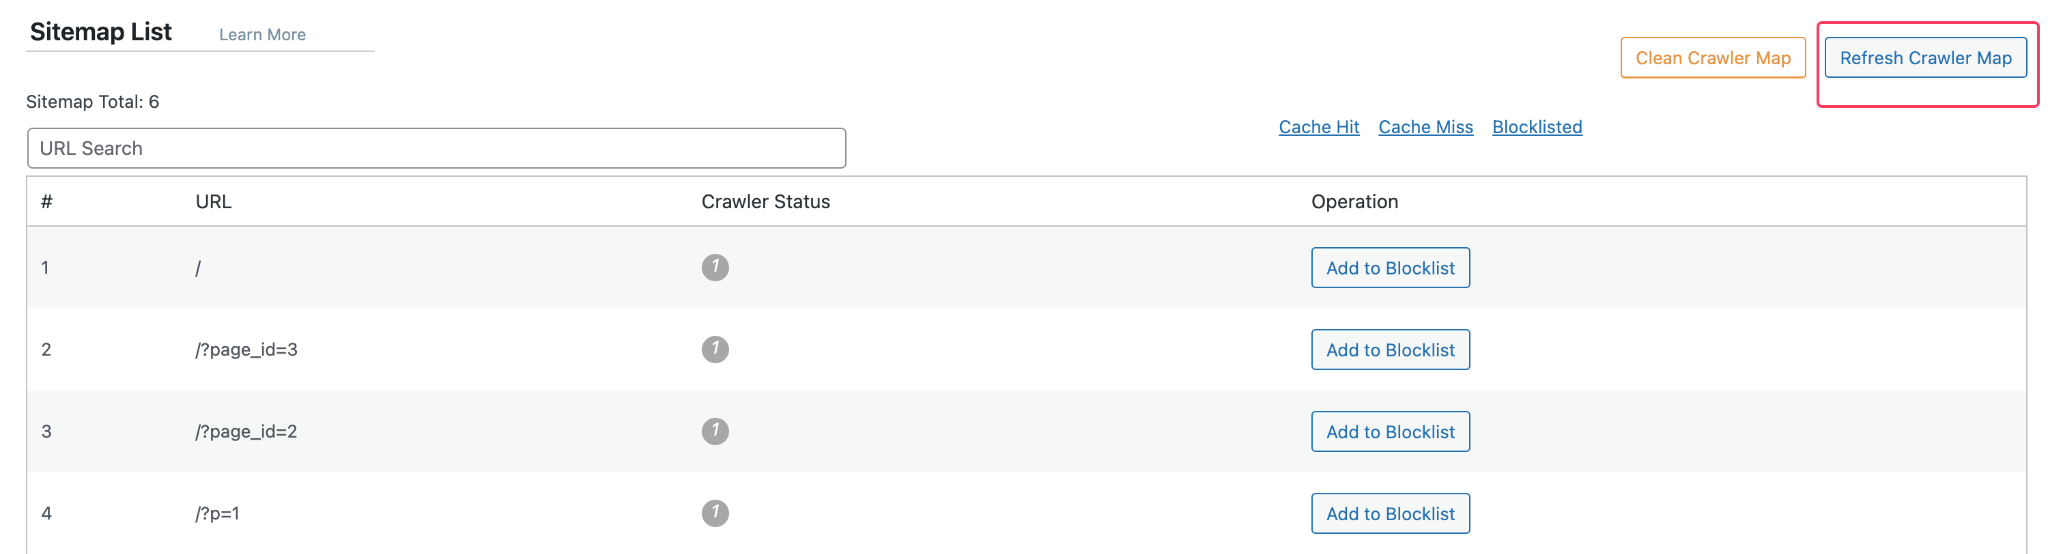Add /?p=1 to the blocklist

coord(1390,514)
